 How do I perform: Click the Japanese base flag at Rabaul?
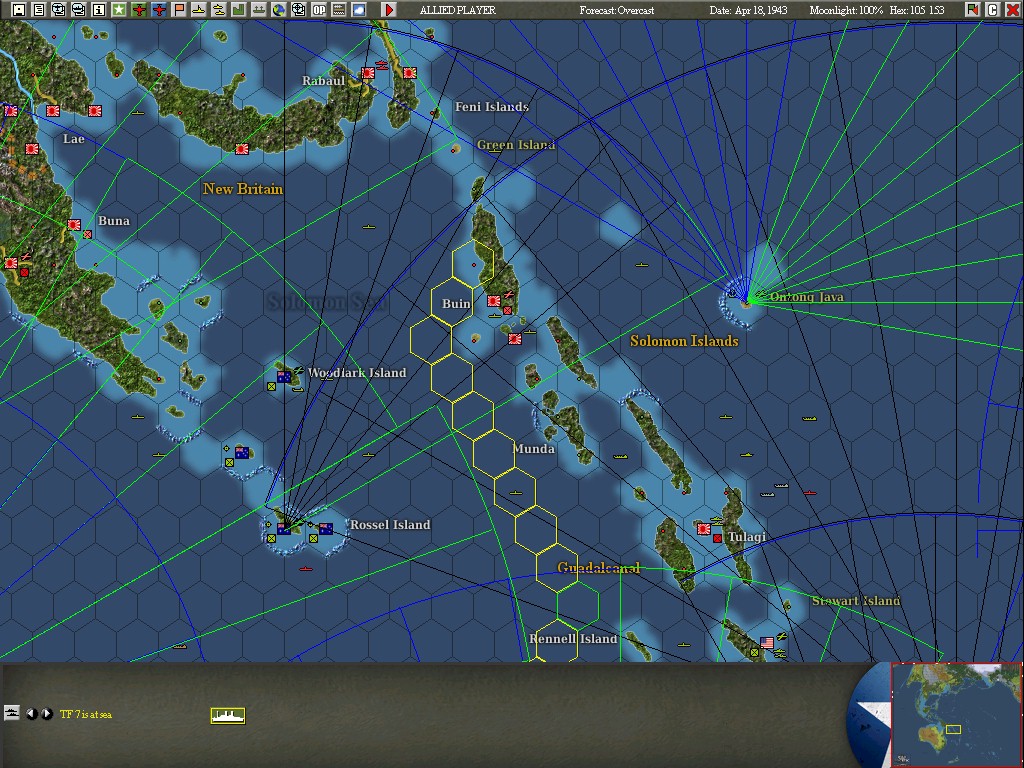click(368, 73)
